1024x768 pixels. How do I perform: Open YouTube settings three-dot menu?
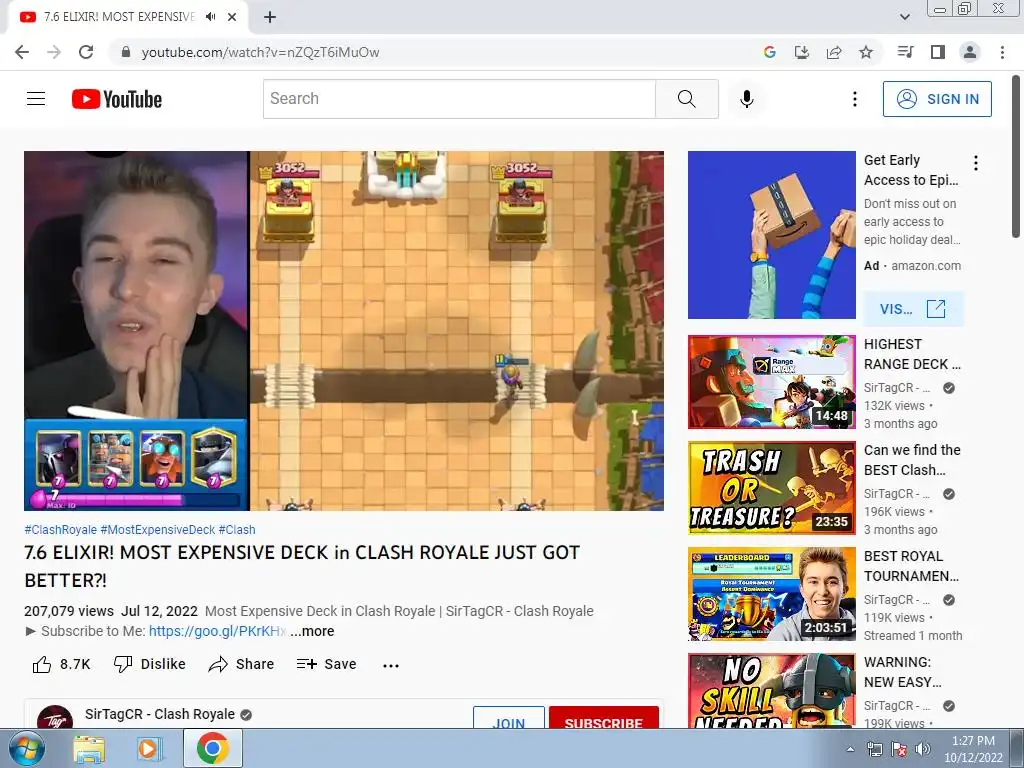click(854, 99)
